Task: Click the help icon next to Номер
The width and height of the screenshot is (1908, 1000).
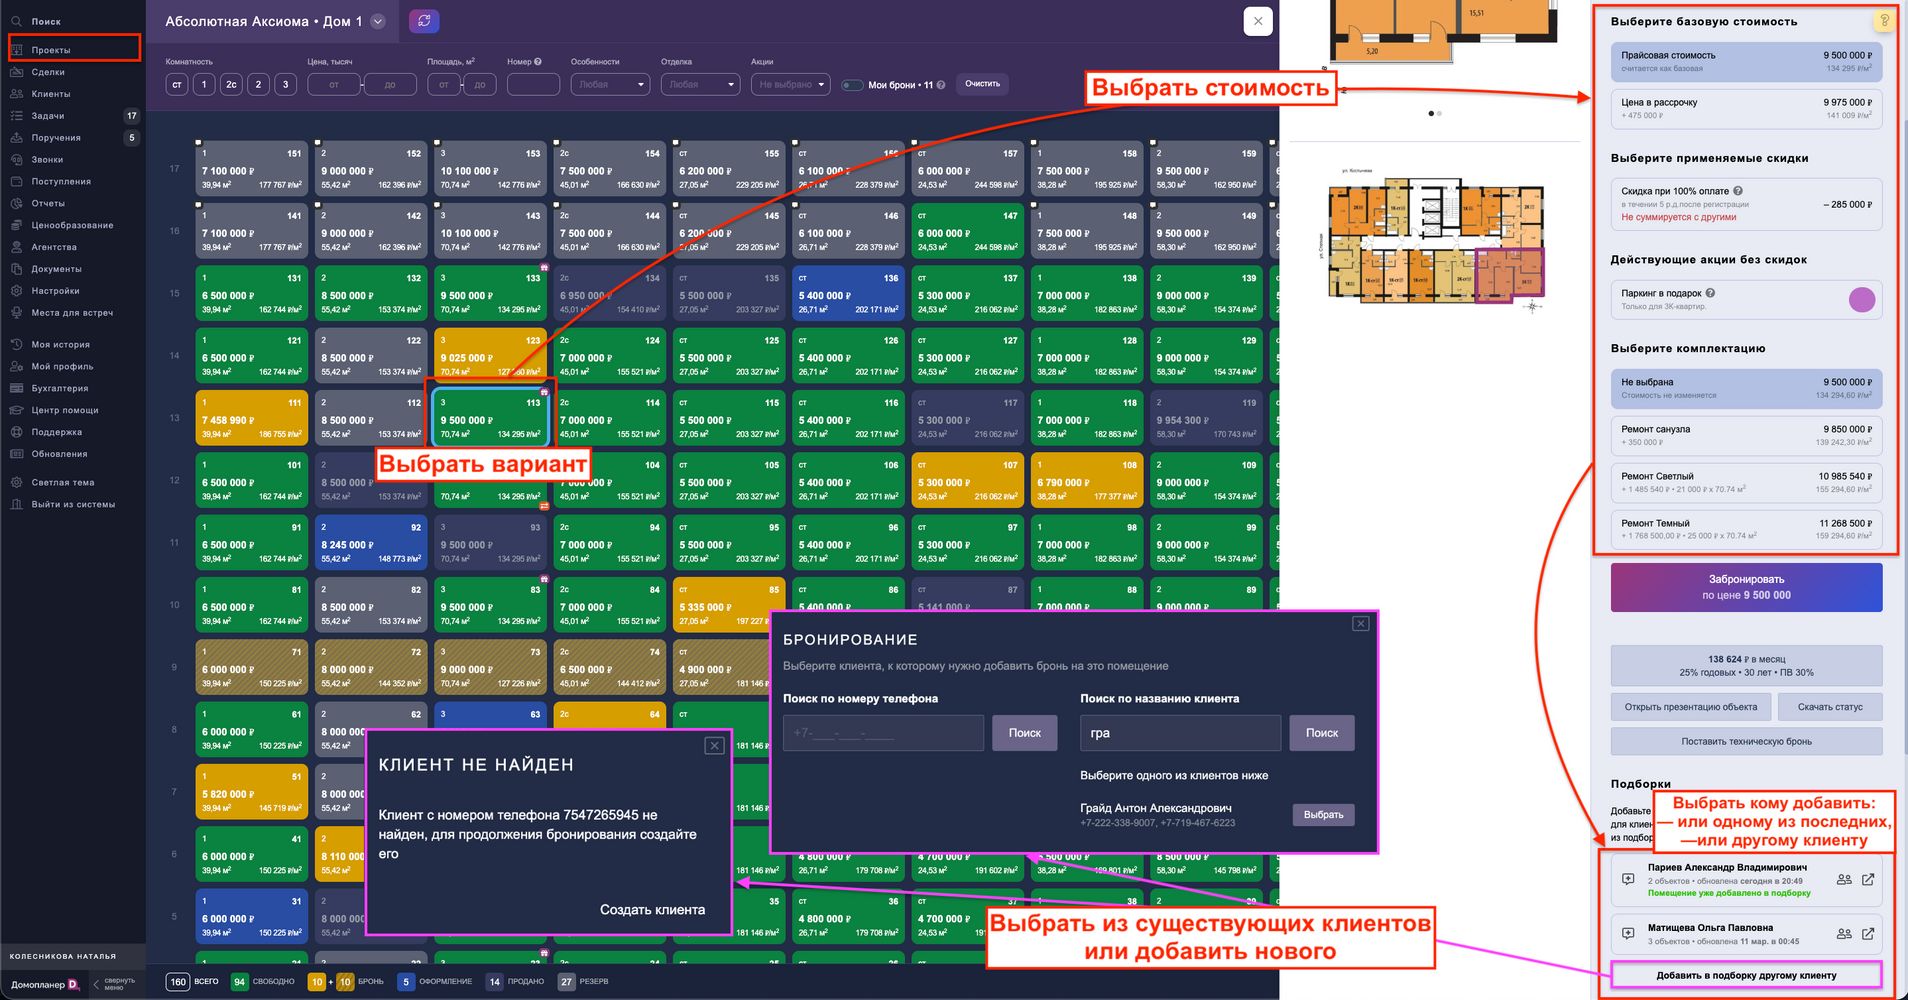Action: 538,62
